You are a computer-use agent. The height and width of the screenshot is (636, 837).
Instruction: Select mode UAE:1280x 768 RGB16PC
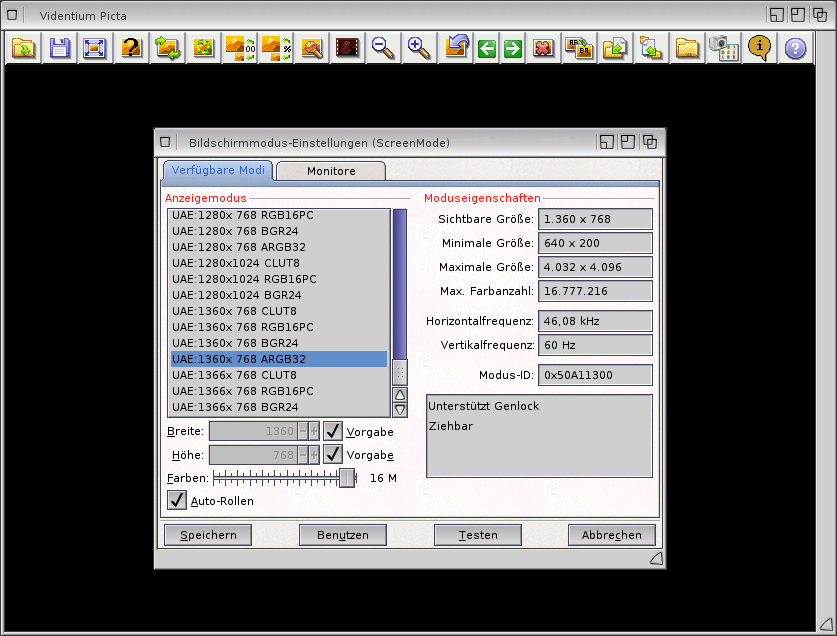pyautogui.click(x=279, y=215)
